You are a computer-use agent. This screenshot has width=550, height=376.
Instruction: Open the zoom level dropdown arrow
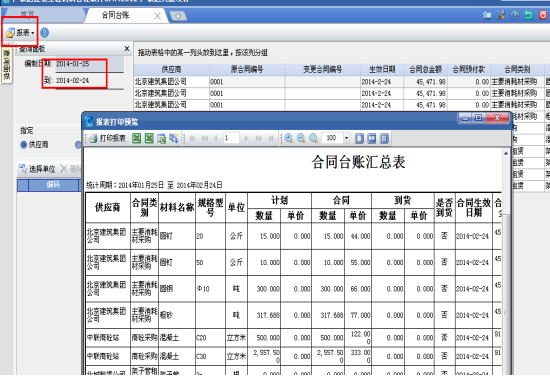tap(347, 138)
